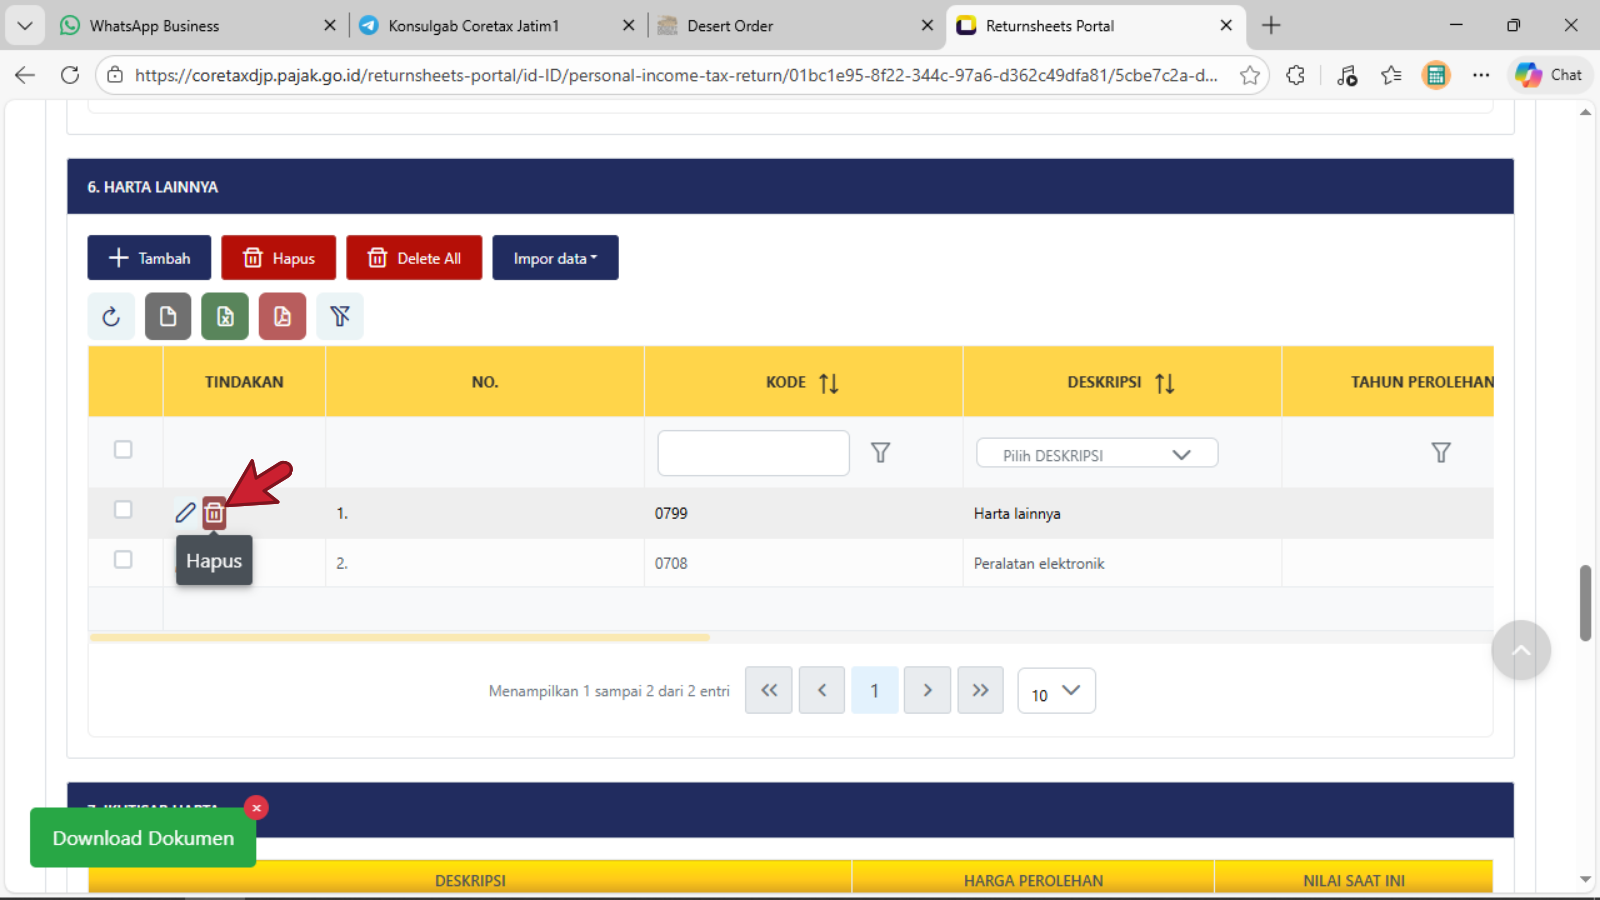Click the clear filter icon
This screenshot has height=900, width=1600.
click(340, 317)
